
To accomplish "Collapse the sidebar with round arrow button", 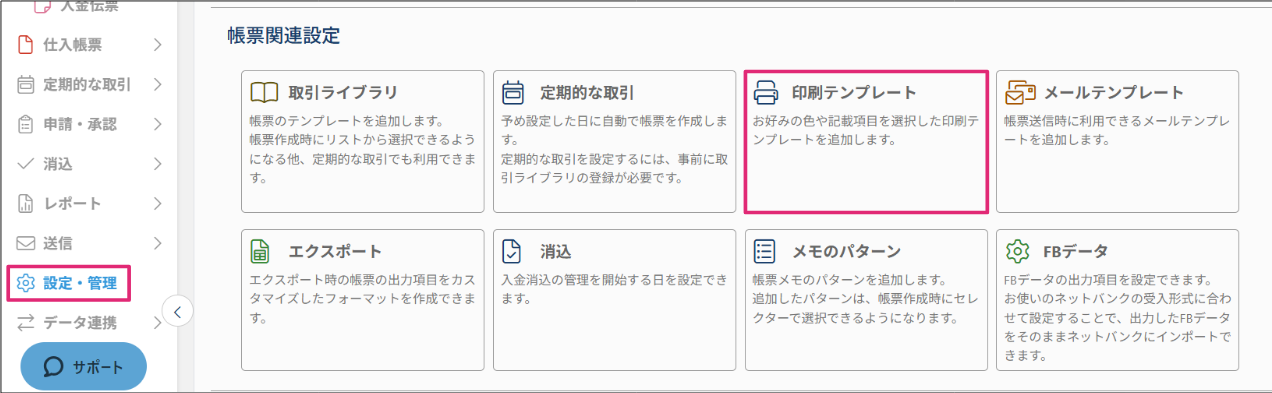I will tap(177, 311).
